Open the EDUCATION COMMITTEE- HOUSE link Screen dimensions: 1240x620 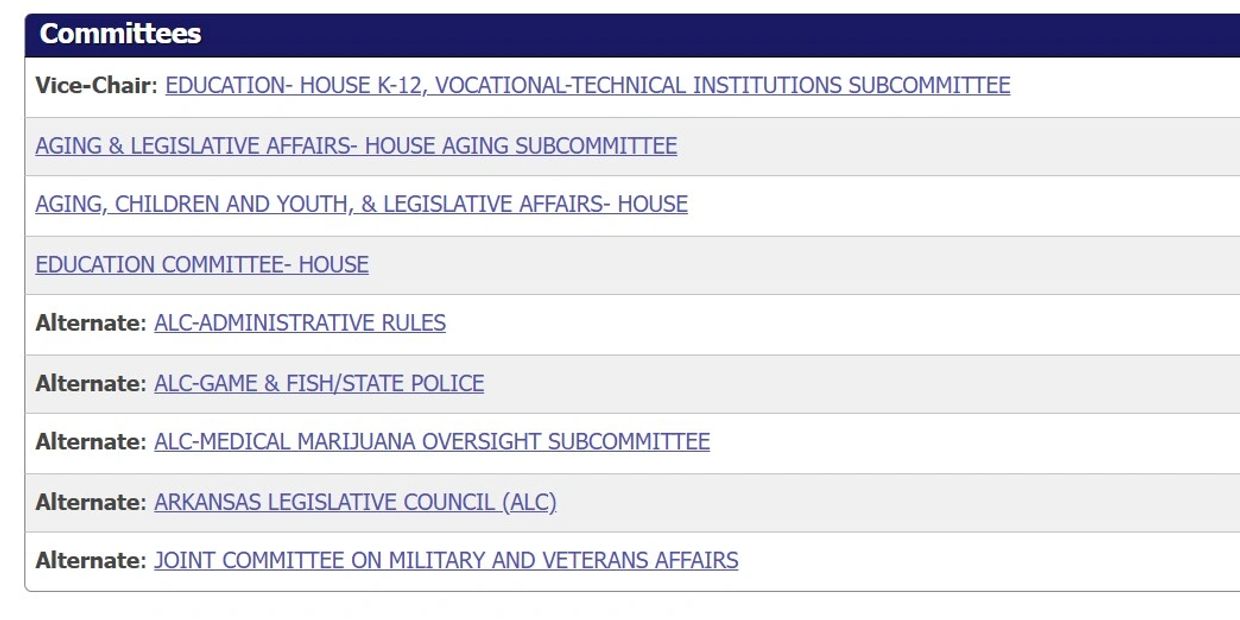(x=202, y=265)
